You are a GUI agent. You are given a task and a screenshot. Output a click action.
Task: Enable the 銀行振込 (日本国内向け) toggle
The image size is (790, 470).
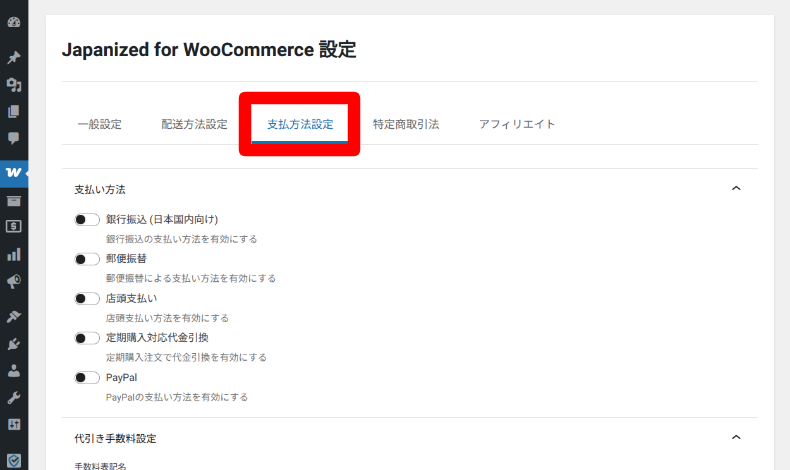(x=87, y=220)
